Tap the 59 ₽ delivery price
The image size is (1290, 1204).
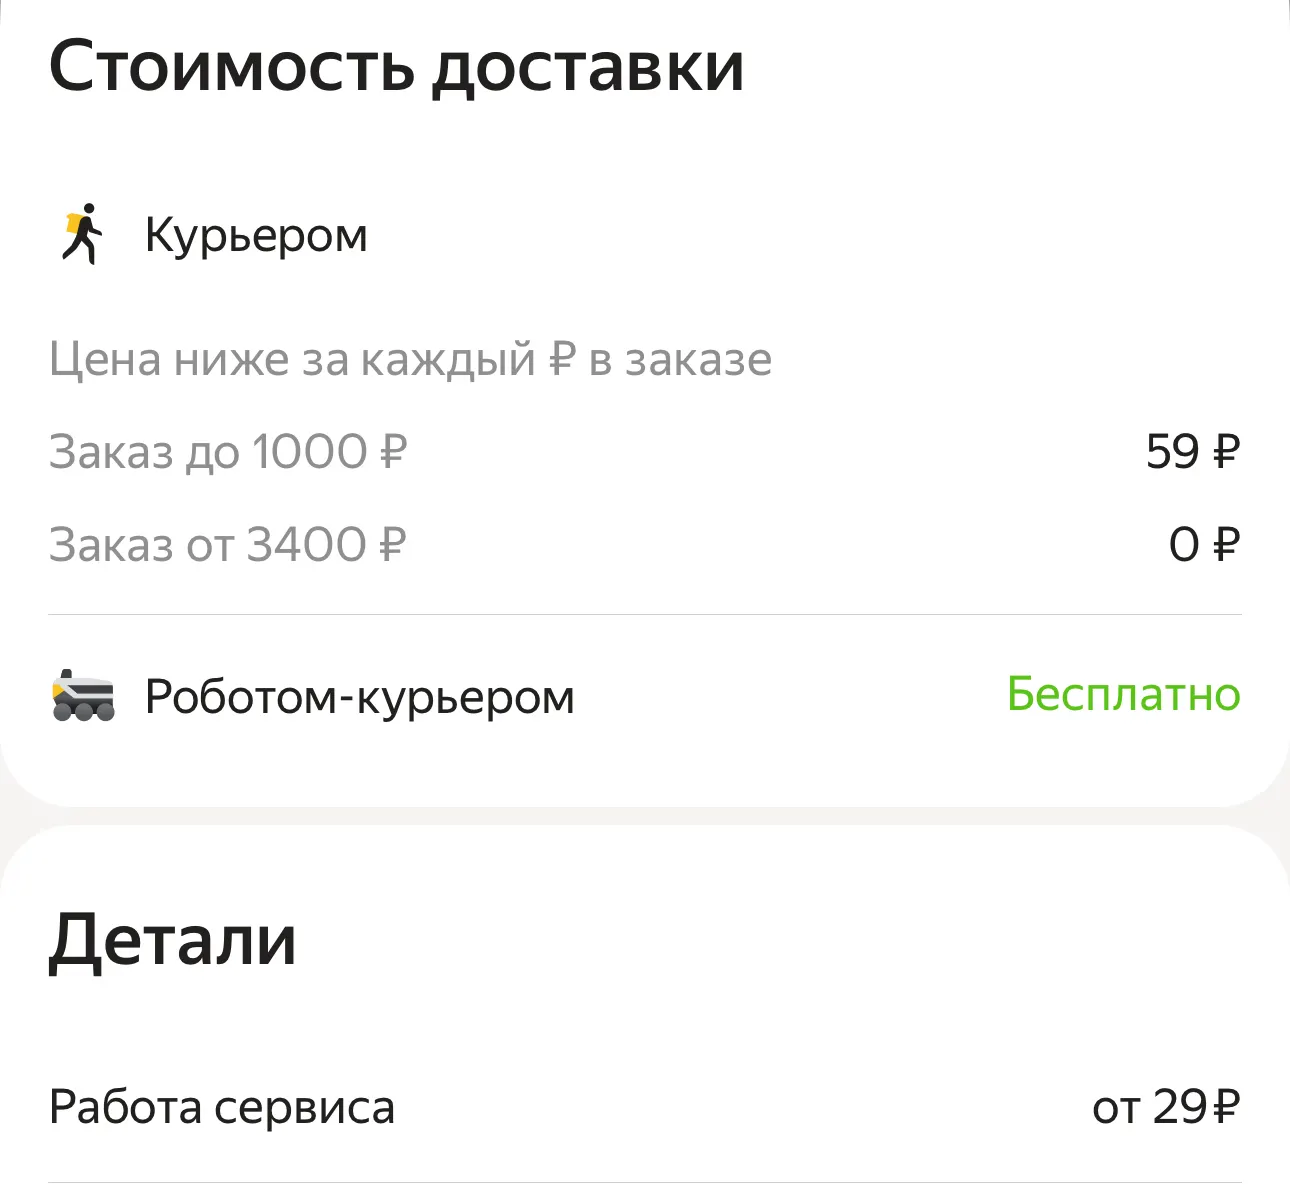(x=1192, y=452)
